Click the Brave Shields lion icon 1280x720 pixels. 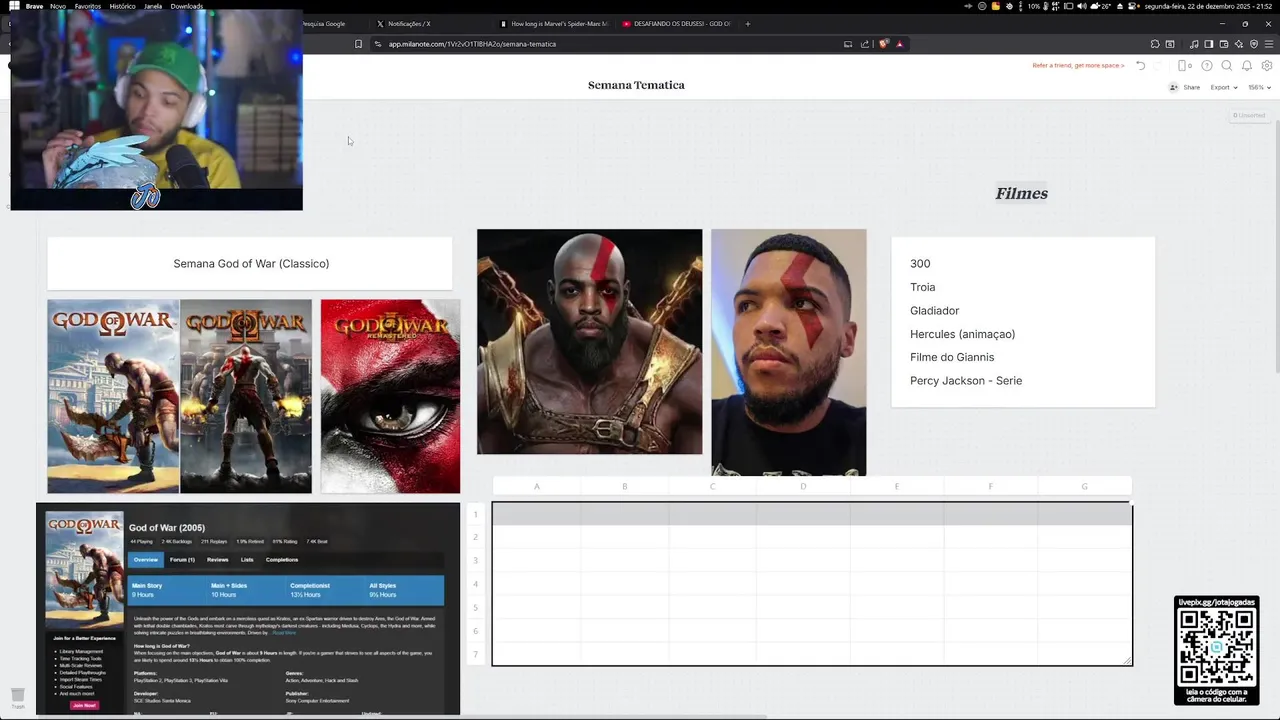[x=883, y=44]
